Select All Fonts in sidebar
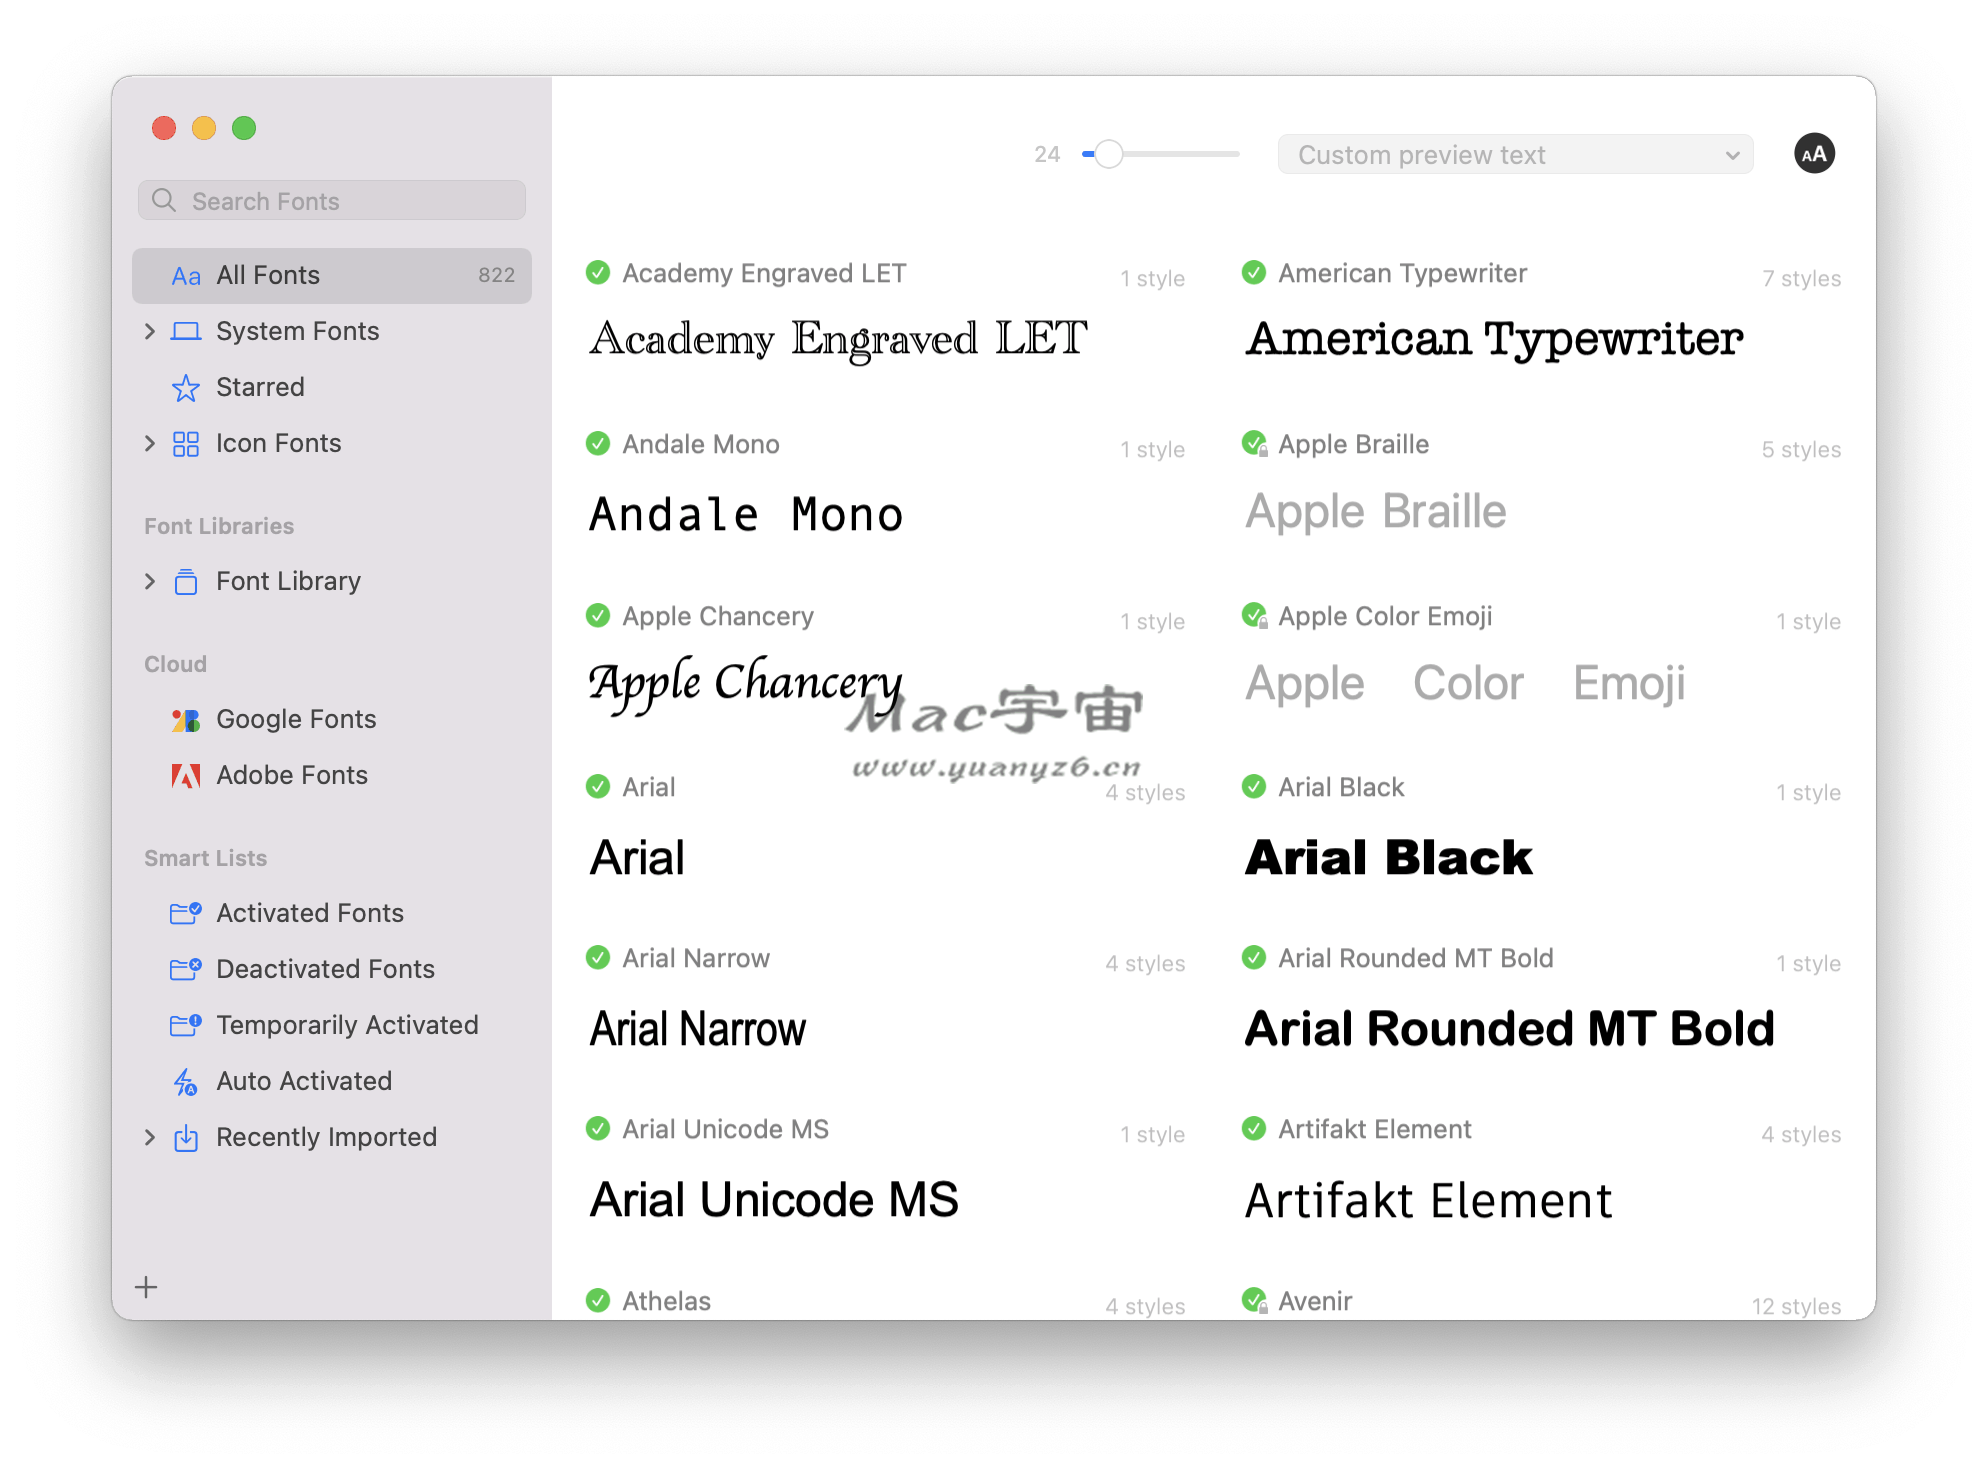Image resolution: width=1988 pixels, height=1468 pixels. point(332,276)
